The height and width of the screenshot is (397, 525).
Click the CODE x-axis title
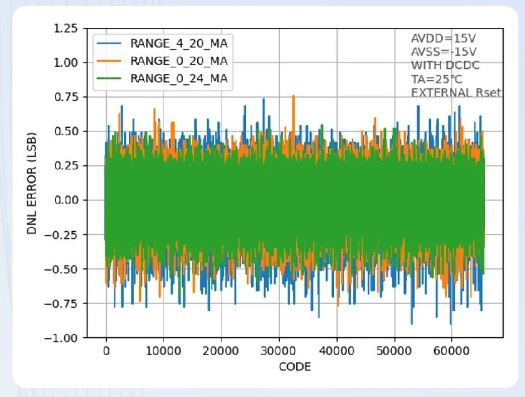pos(295,367)
